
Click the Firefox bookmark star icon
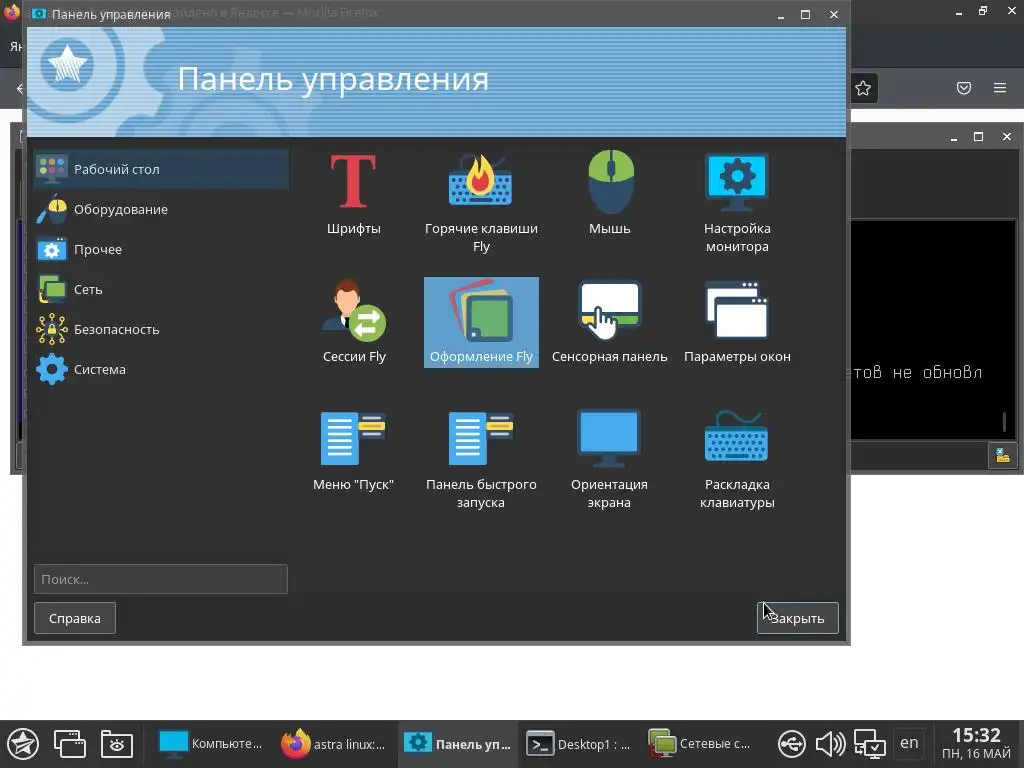point(863,88)
